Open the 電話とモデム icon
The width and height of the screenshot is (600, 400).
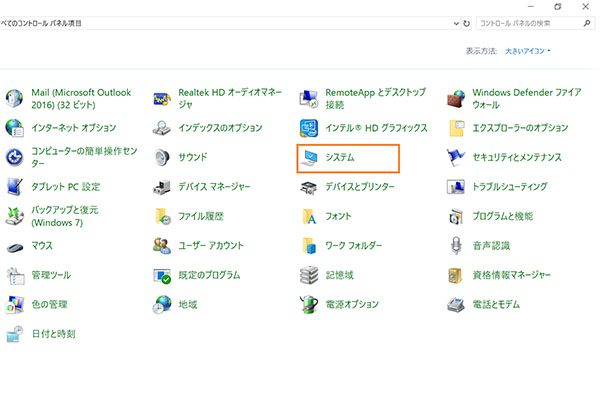coord(457,304)
